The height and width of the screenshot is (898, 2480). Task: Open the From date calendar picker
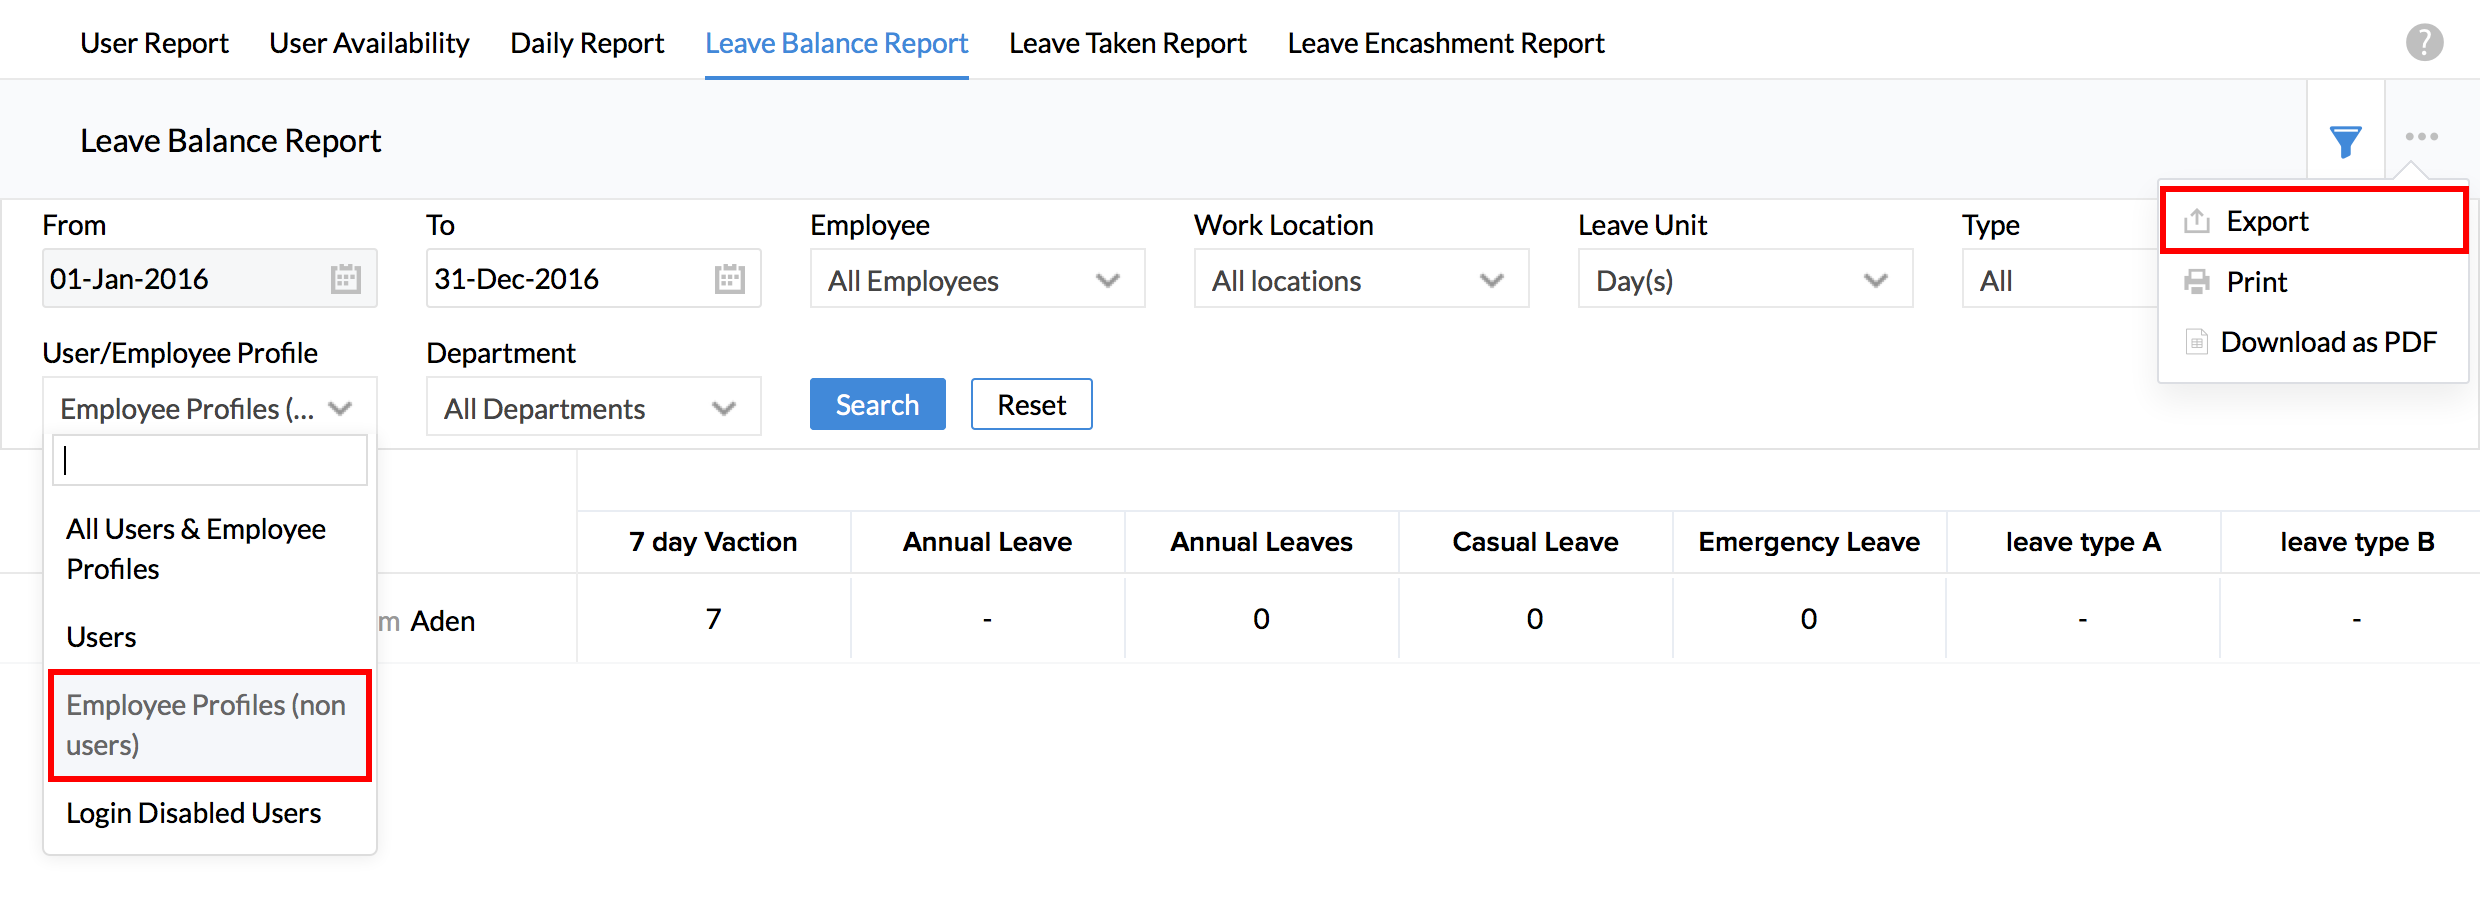[345, 279]
